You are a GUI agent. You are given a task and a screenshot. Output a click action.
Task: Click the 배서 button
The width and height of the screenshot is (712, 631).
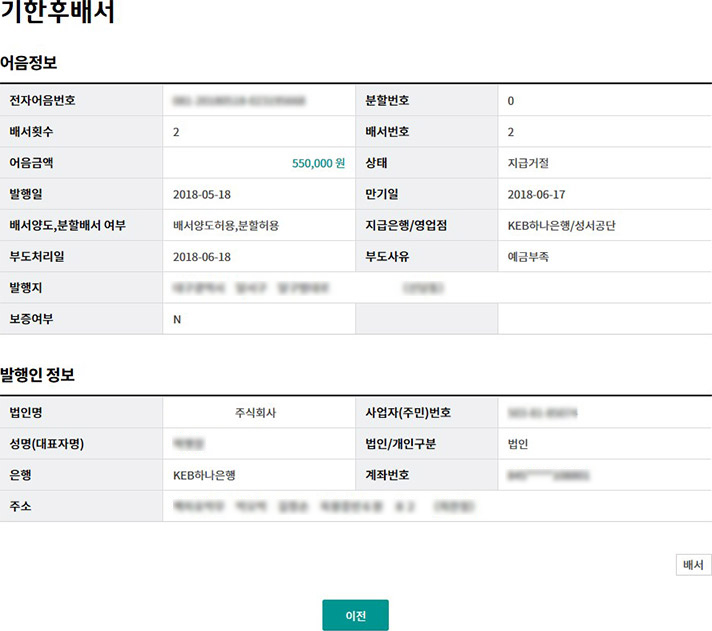point(693,565)
